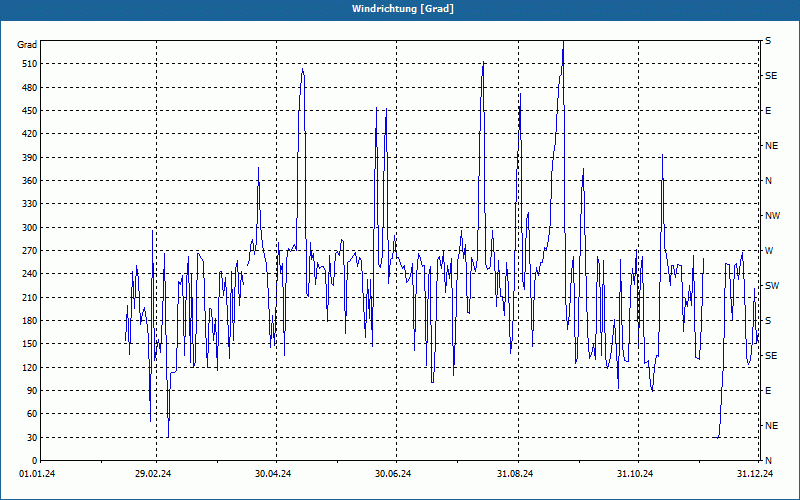Click the 01.01.24 date label
The height and width of the screenshot is (500, 800).
37,474
